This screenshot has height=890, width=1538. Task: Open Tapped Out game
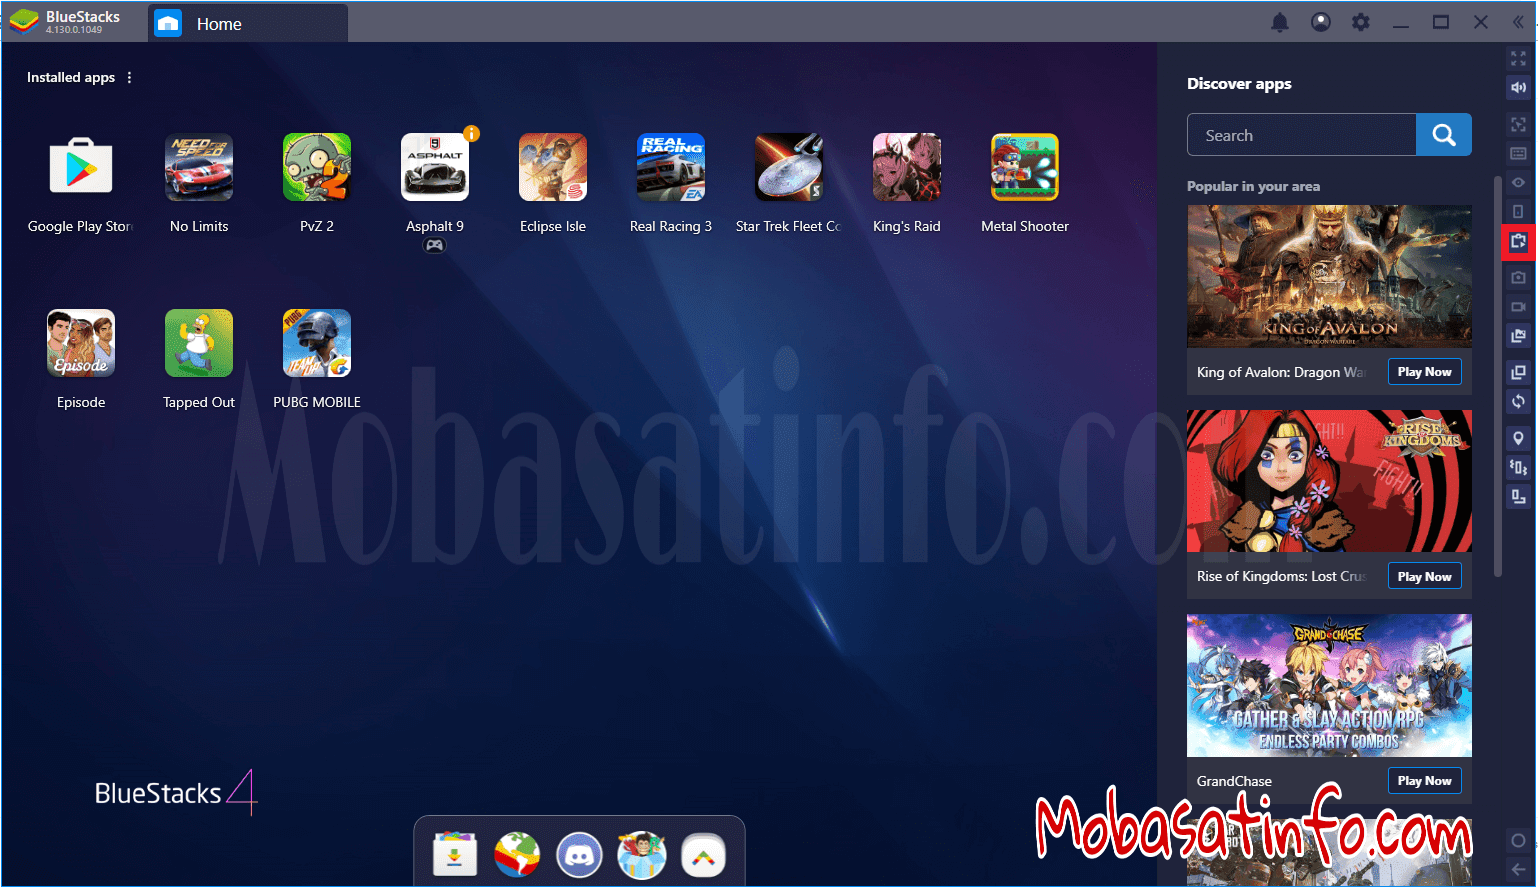(x=199, y=343)
